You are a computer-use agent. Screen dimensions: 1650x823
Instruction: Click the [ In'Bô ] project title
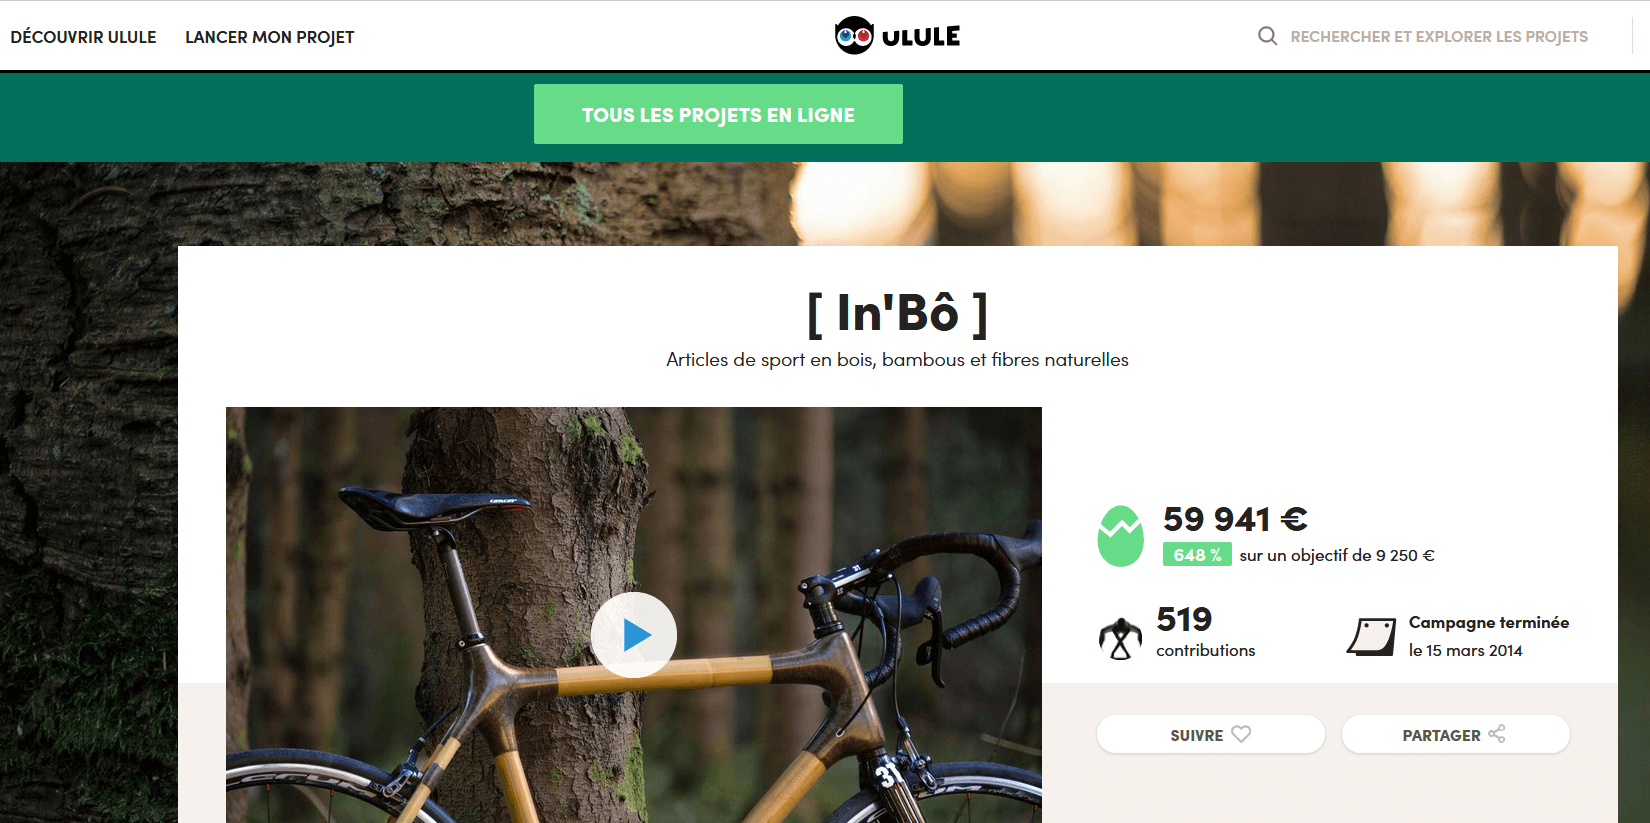pyautogui.click(x=898, y=313)
